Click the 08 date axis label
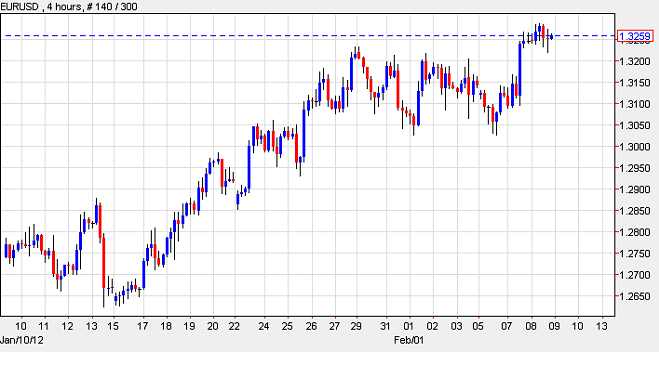The width and height of the screenshot is (659, 369). coord(531,326)
